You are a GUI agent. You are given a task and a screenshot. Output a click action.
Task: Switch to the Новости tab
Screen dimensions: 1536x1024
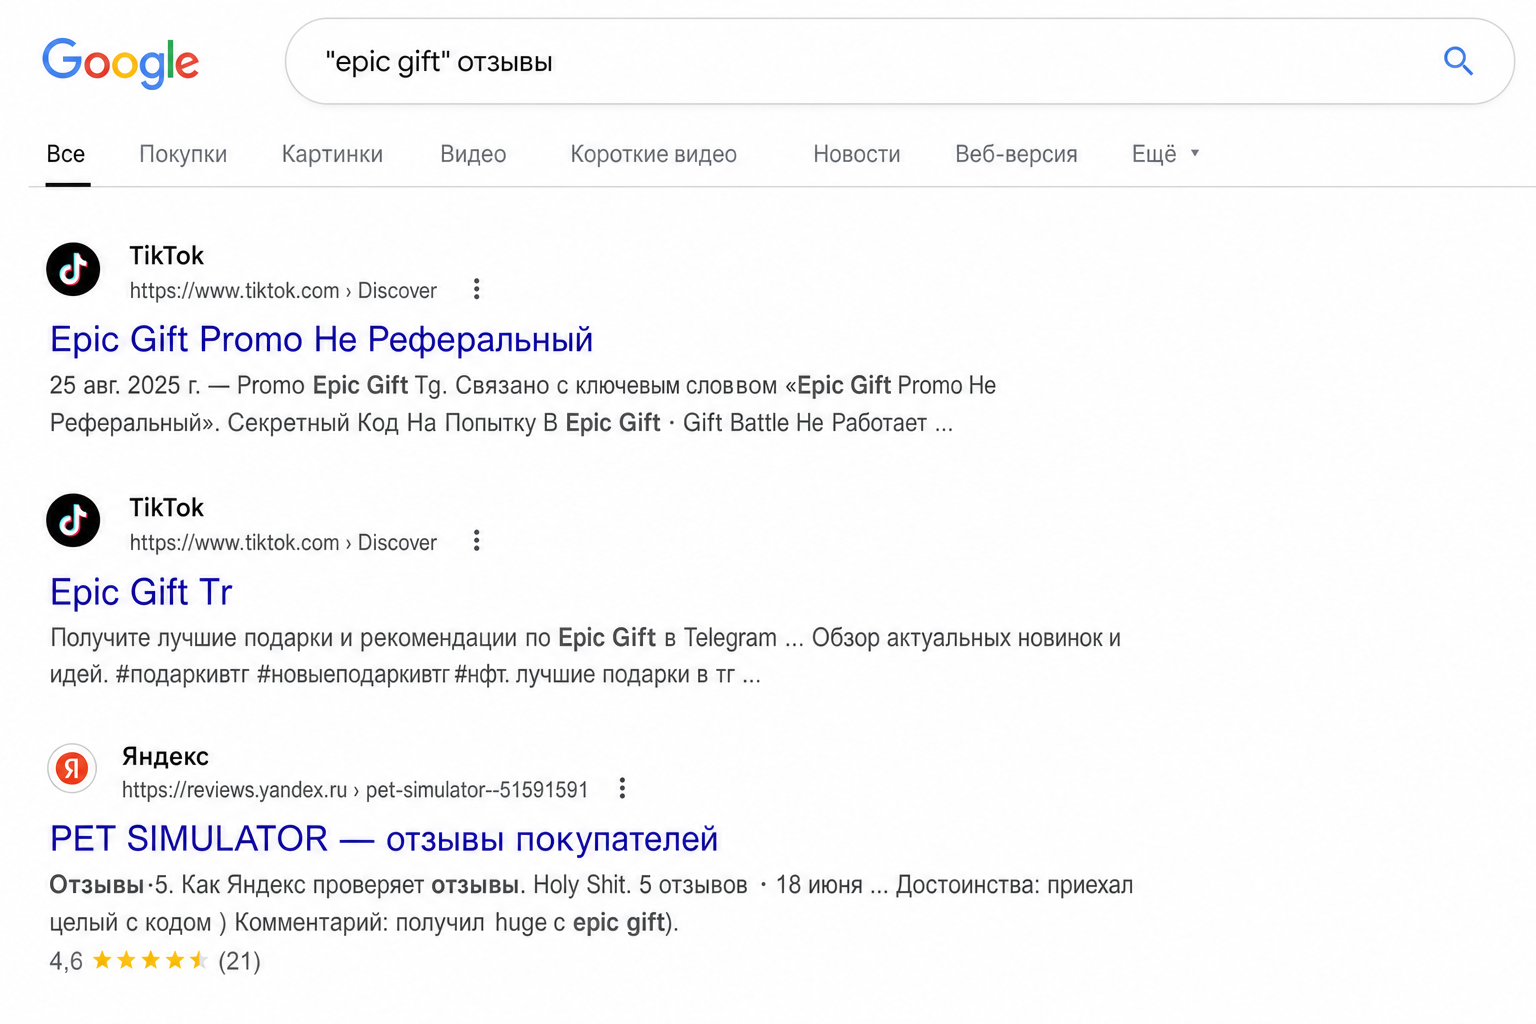coord(857,154)
